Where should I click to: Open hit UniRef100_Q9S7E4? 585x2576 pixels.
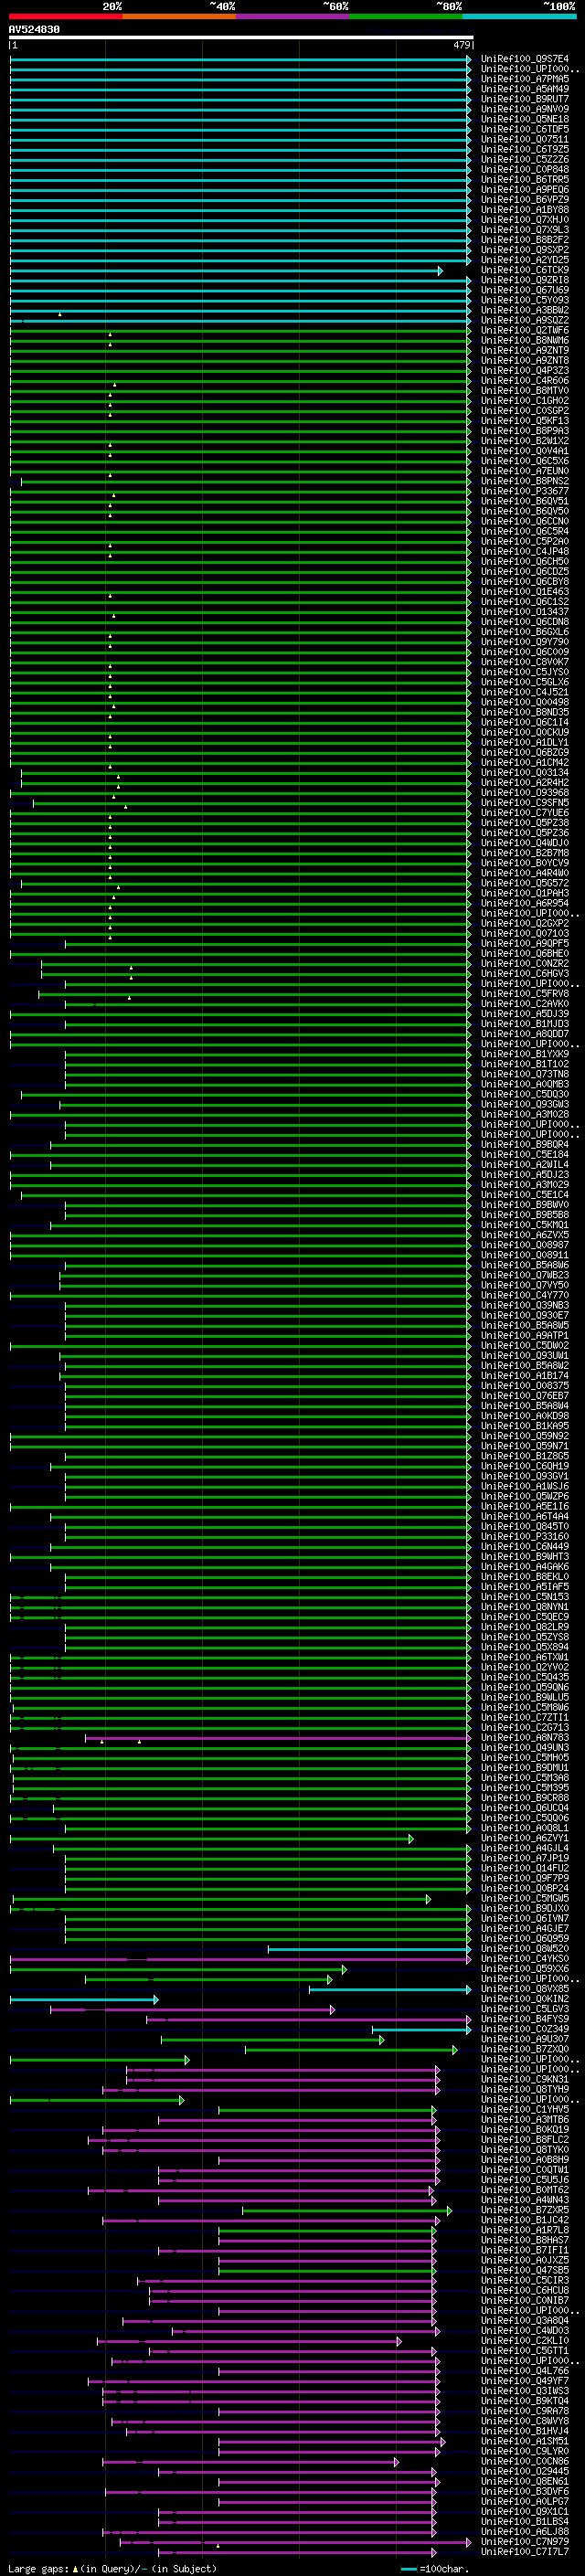(x=525, y=59)
